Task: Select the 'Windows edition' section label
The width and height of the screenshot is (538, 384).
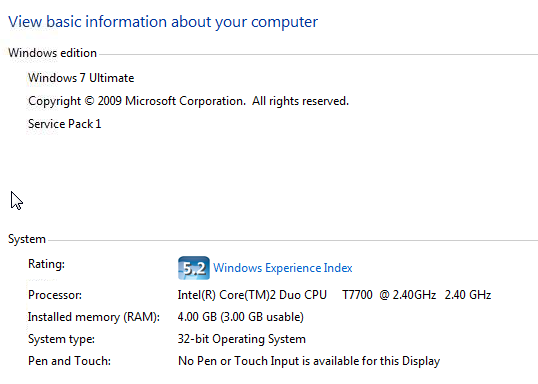Action: [x=52, y=53]
